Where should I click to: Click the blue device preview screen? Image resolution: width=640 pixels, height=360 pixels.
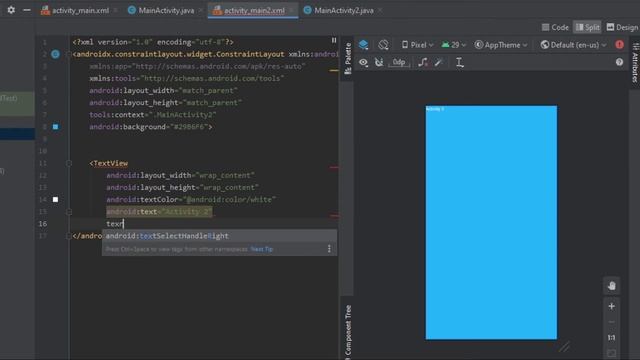[x=491, y=222]
